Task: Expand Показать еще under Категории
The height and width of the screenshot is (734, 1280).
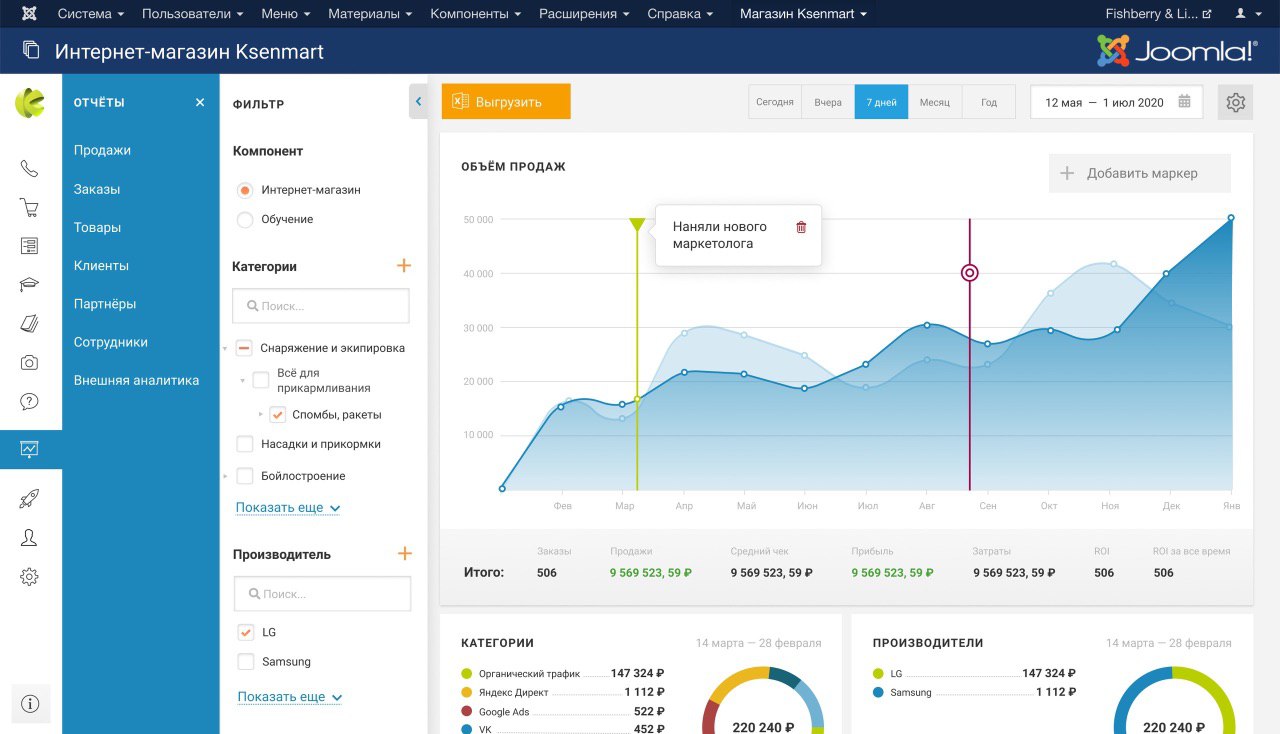Action: point(288,508)
